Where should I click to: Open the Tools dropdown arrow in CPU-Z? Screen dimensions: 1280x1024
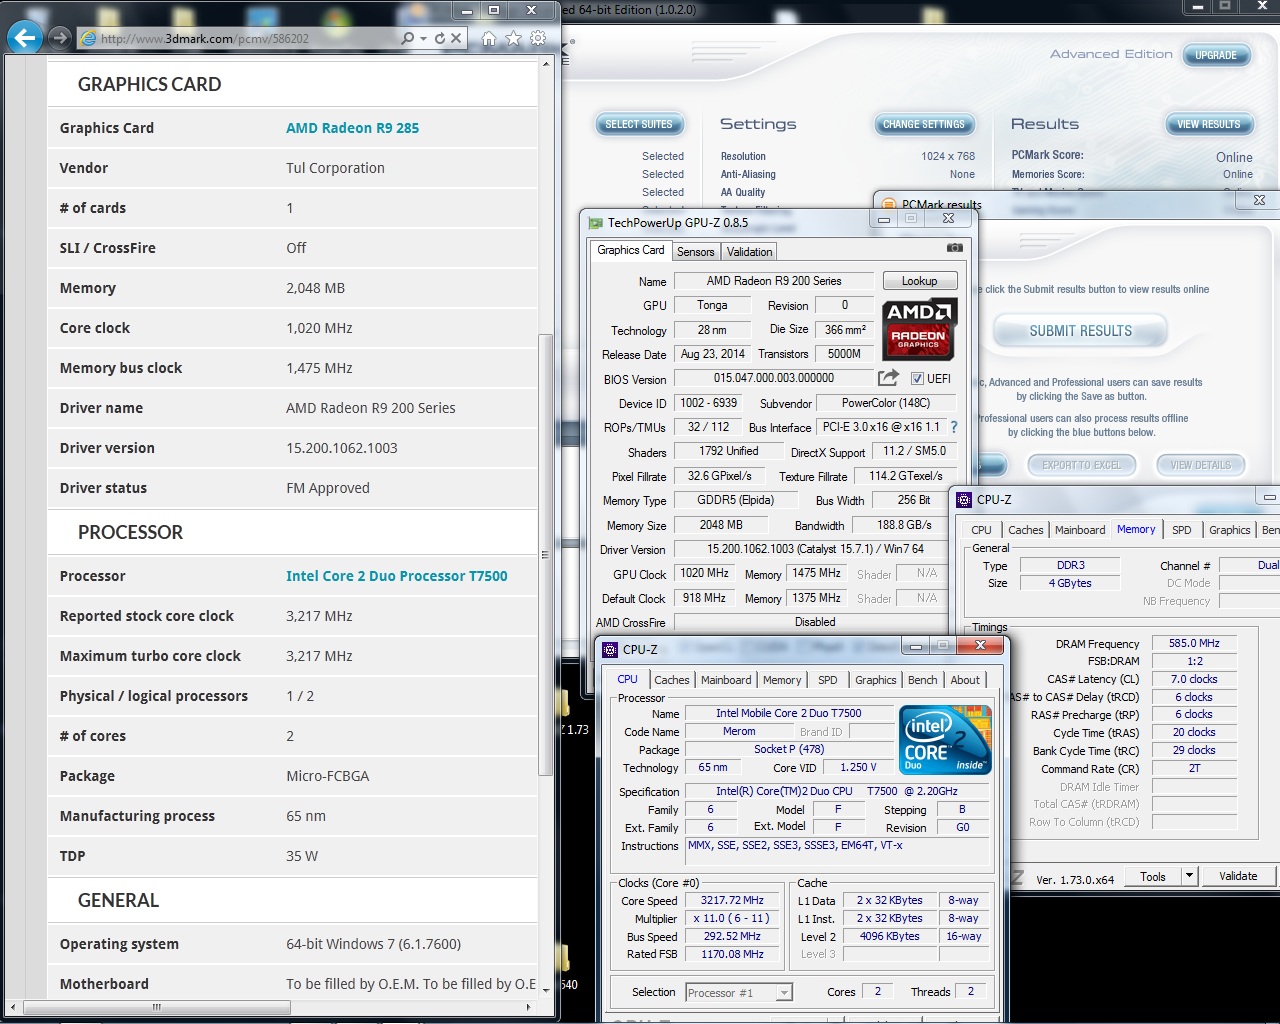[1189, 876]
